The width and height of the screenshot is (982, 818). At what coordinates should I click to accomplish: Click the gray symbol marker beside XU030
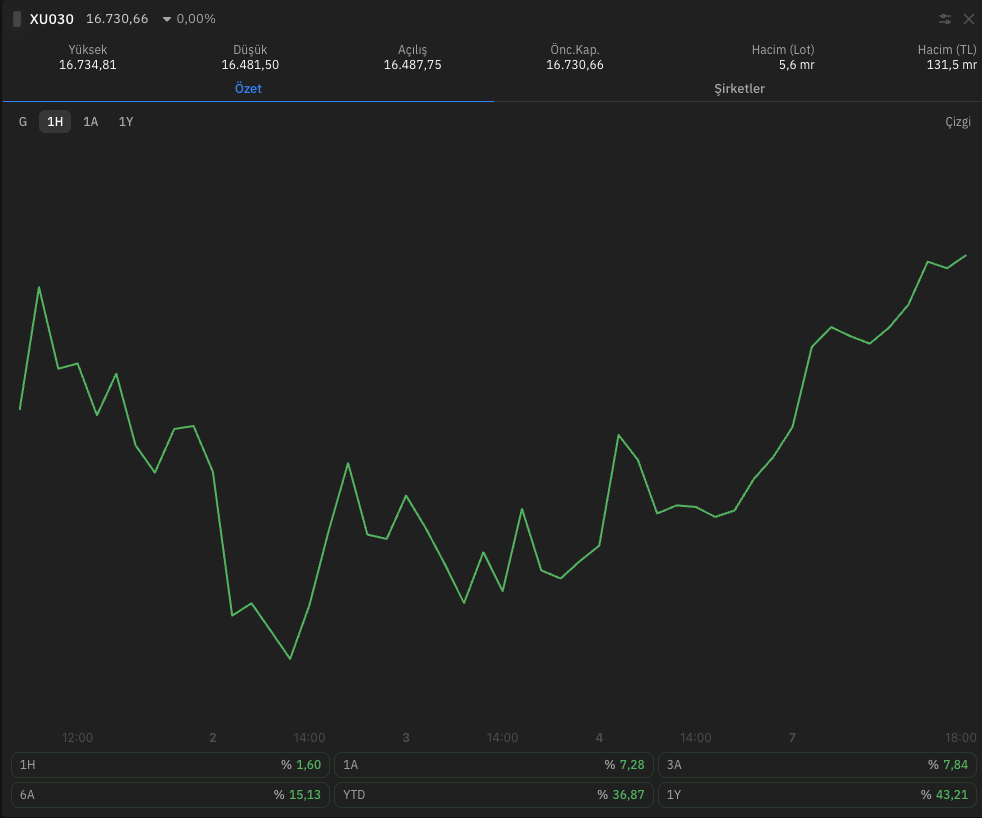17,19
